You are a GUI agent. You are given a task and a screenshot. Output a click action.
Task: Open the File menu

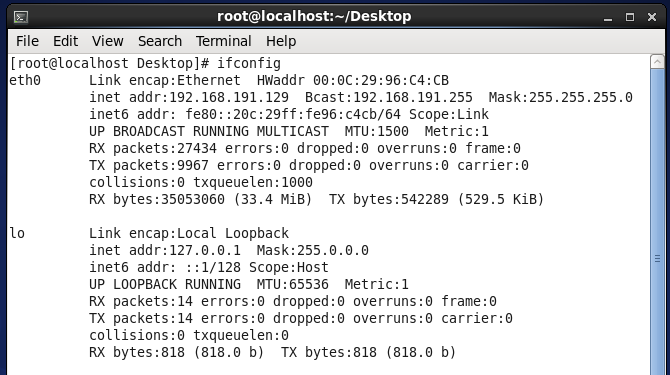[27, 41]
